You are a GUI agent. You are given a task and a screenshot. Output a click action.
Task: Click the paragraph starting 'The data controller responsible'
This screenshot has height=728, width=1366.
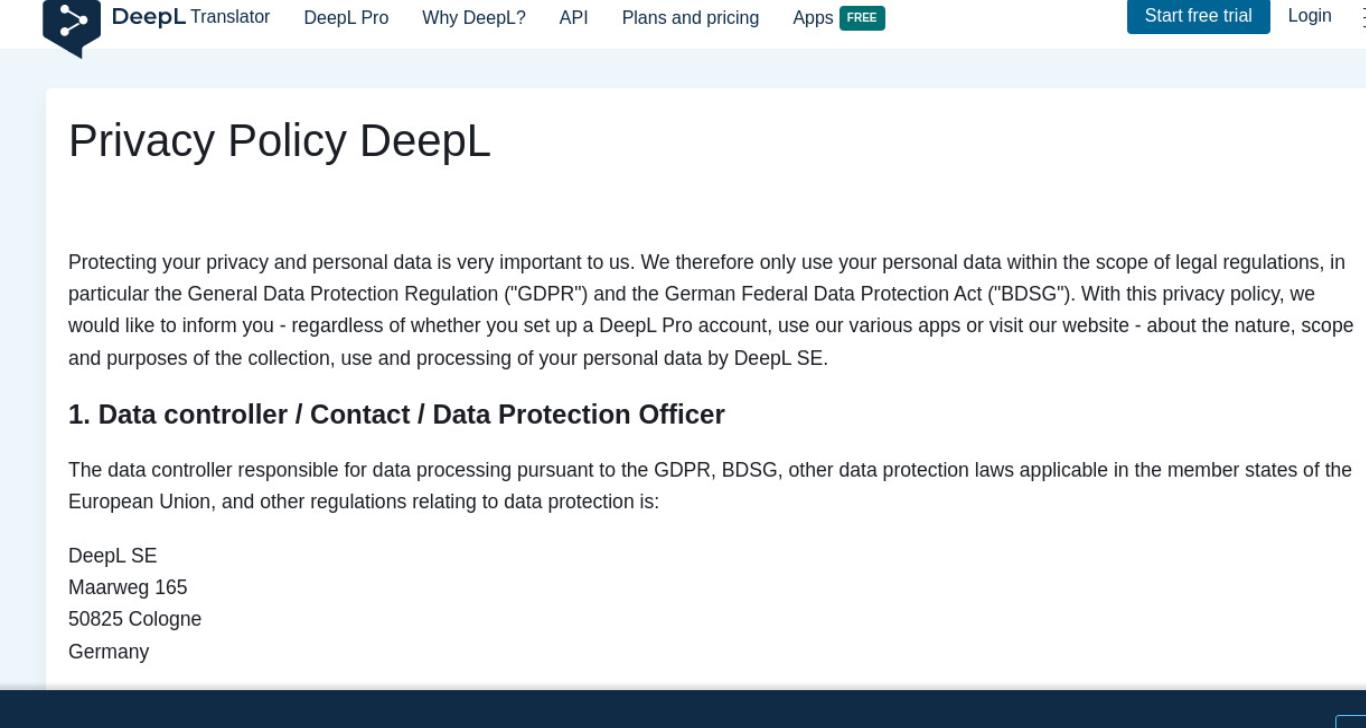[710, 486]
